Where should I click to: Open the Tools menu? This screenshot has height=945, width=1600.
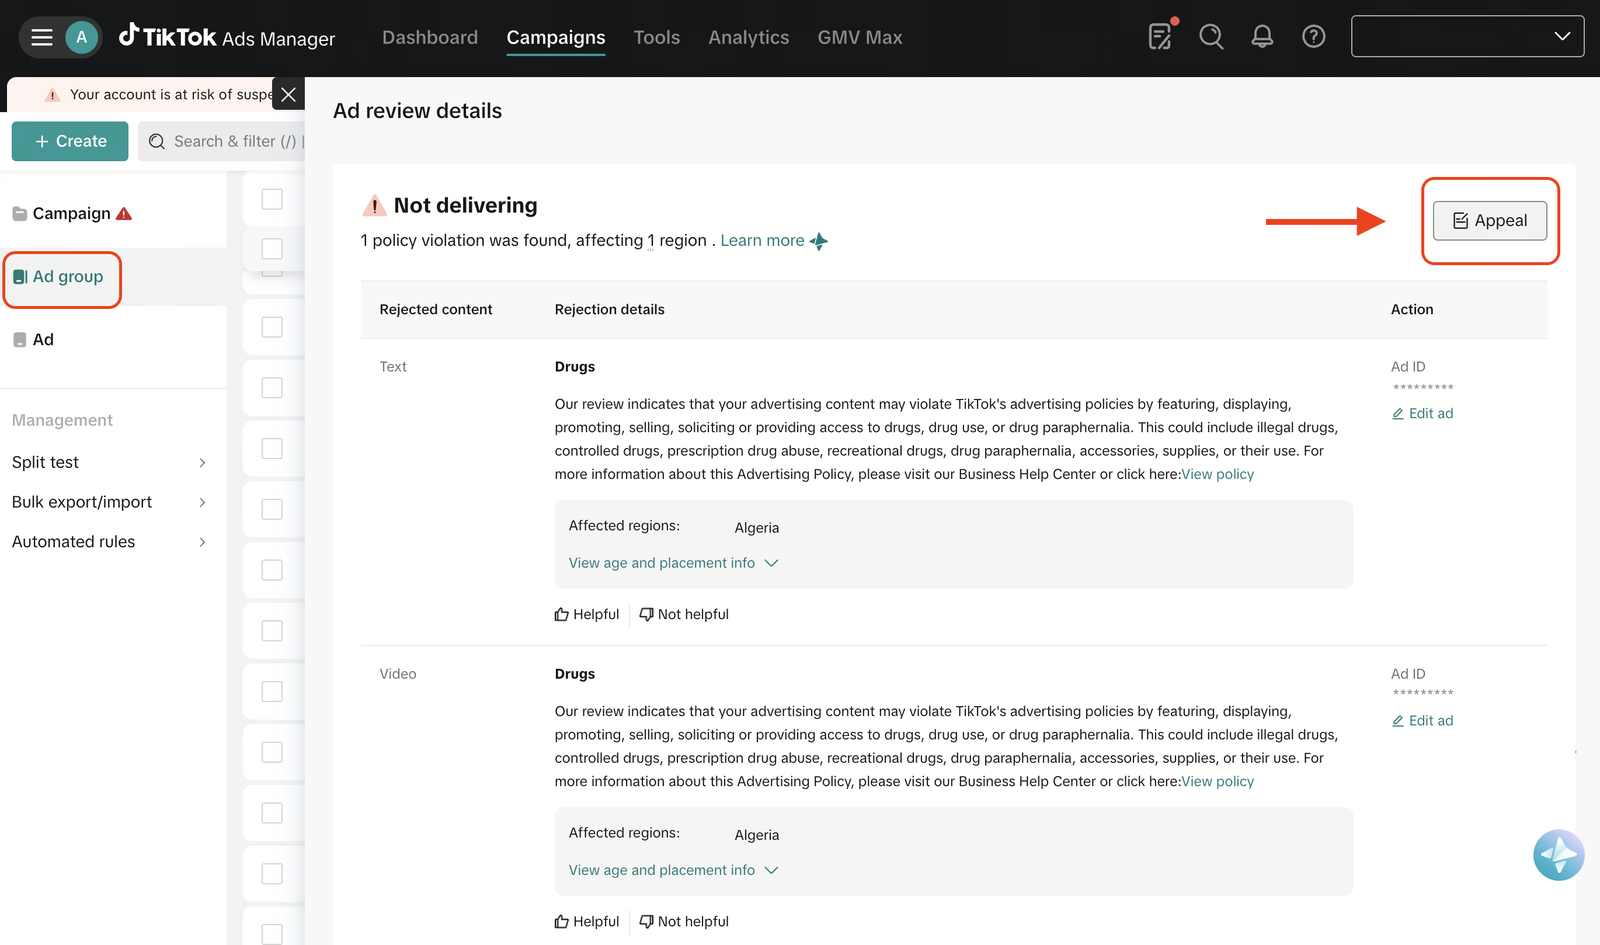[x=657, y=38]
